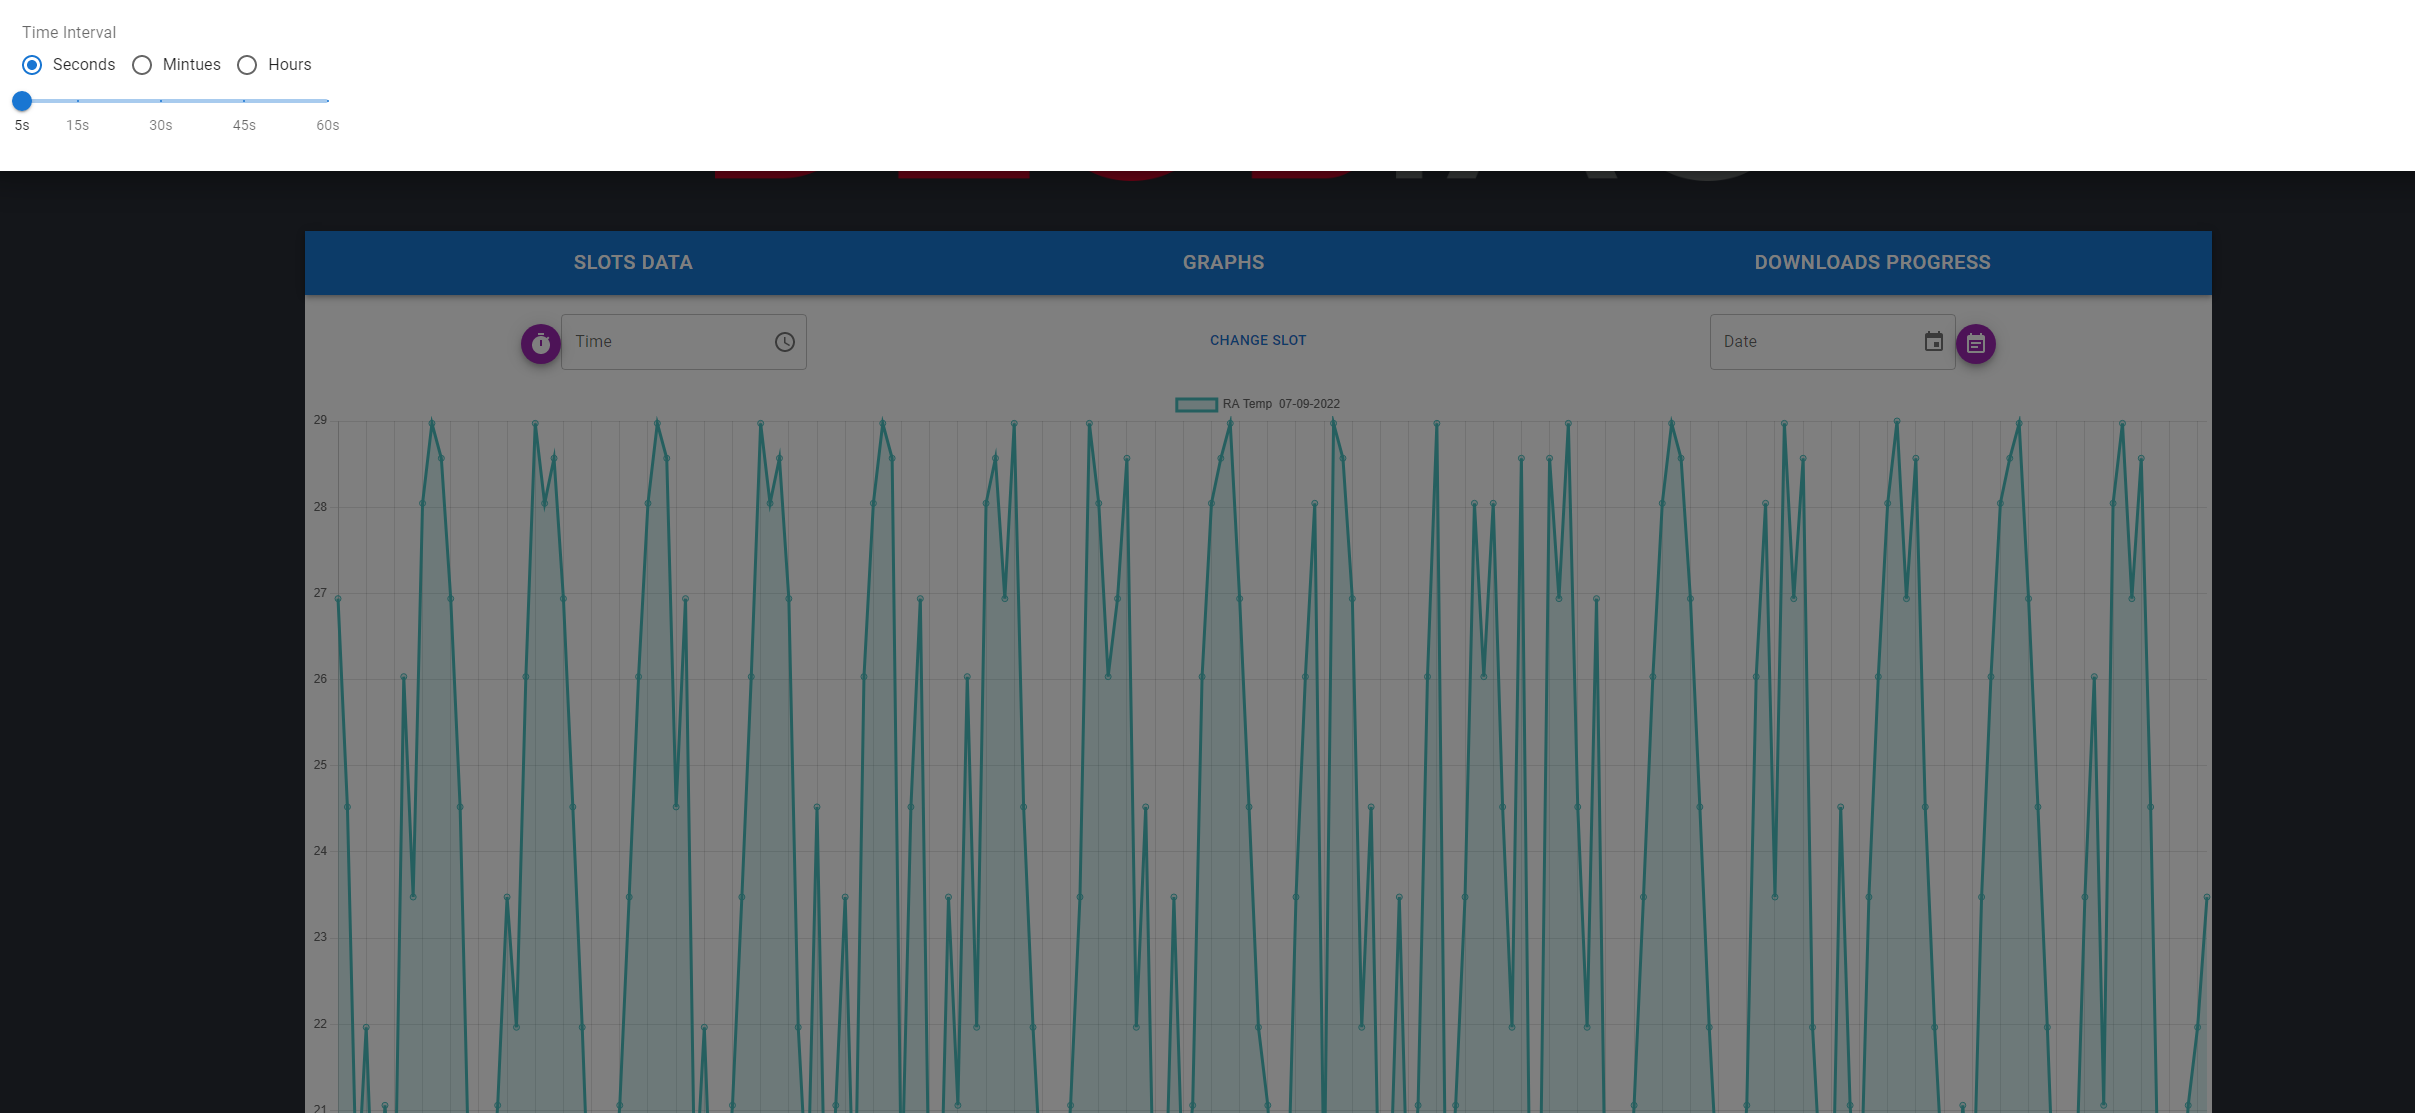Select the Hours interval option
Screen dimensions: 2415x1113
[x=247, y=65]
